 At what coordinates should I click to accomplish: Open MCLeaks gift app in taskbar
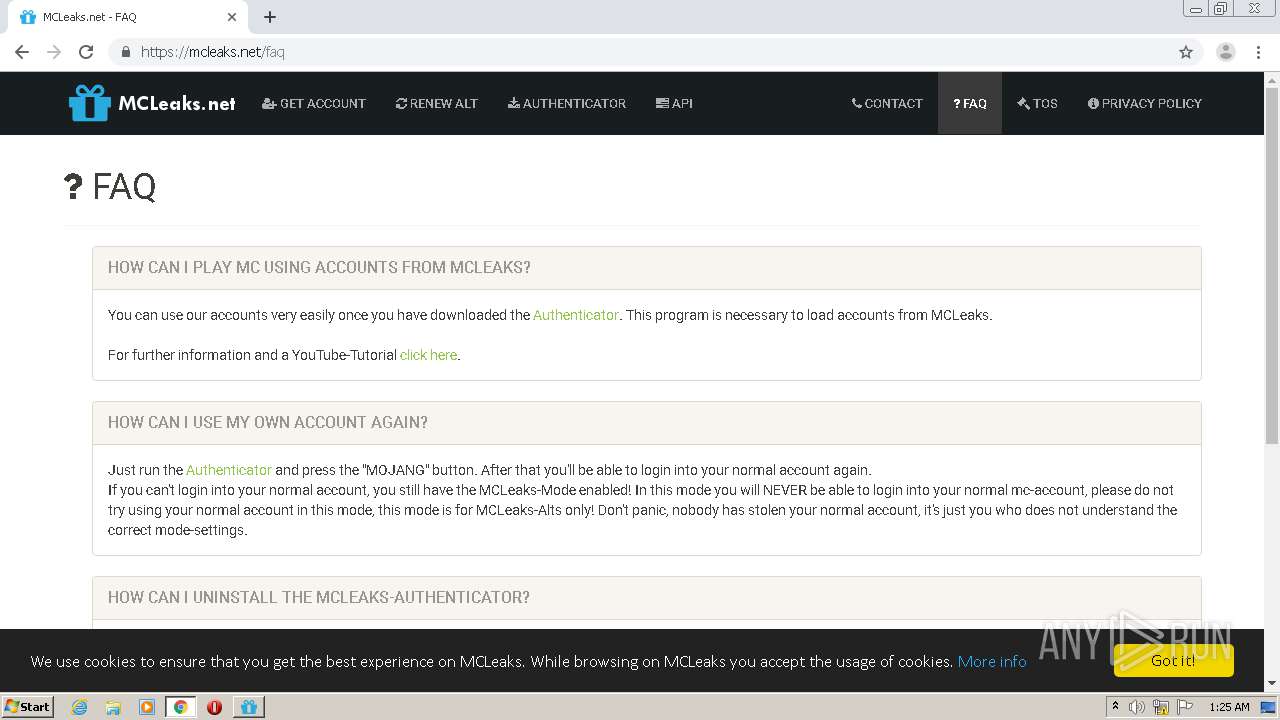click(x=248, y=707)
